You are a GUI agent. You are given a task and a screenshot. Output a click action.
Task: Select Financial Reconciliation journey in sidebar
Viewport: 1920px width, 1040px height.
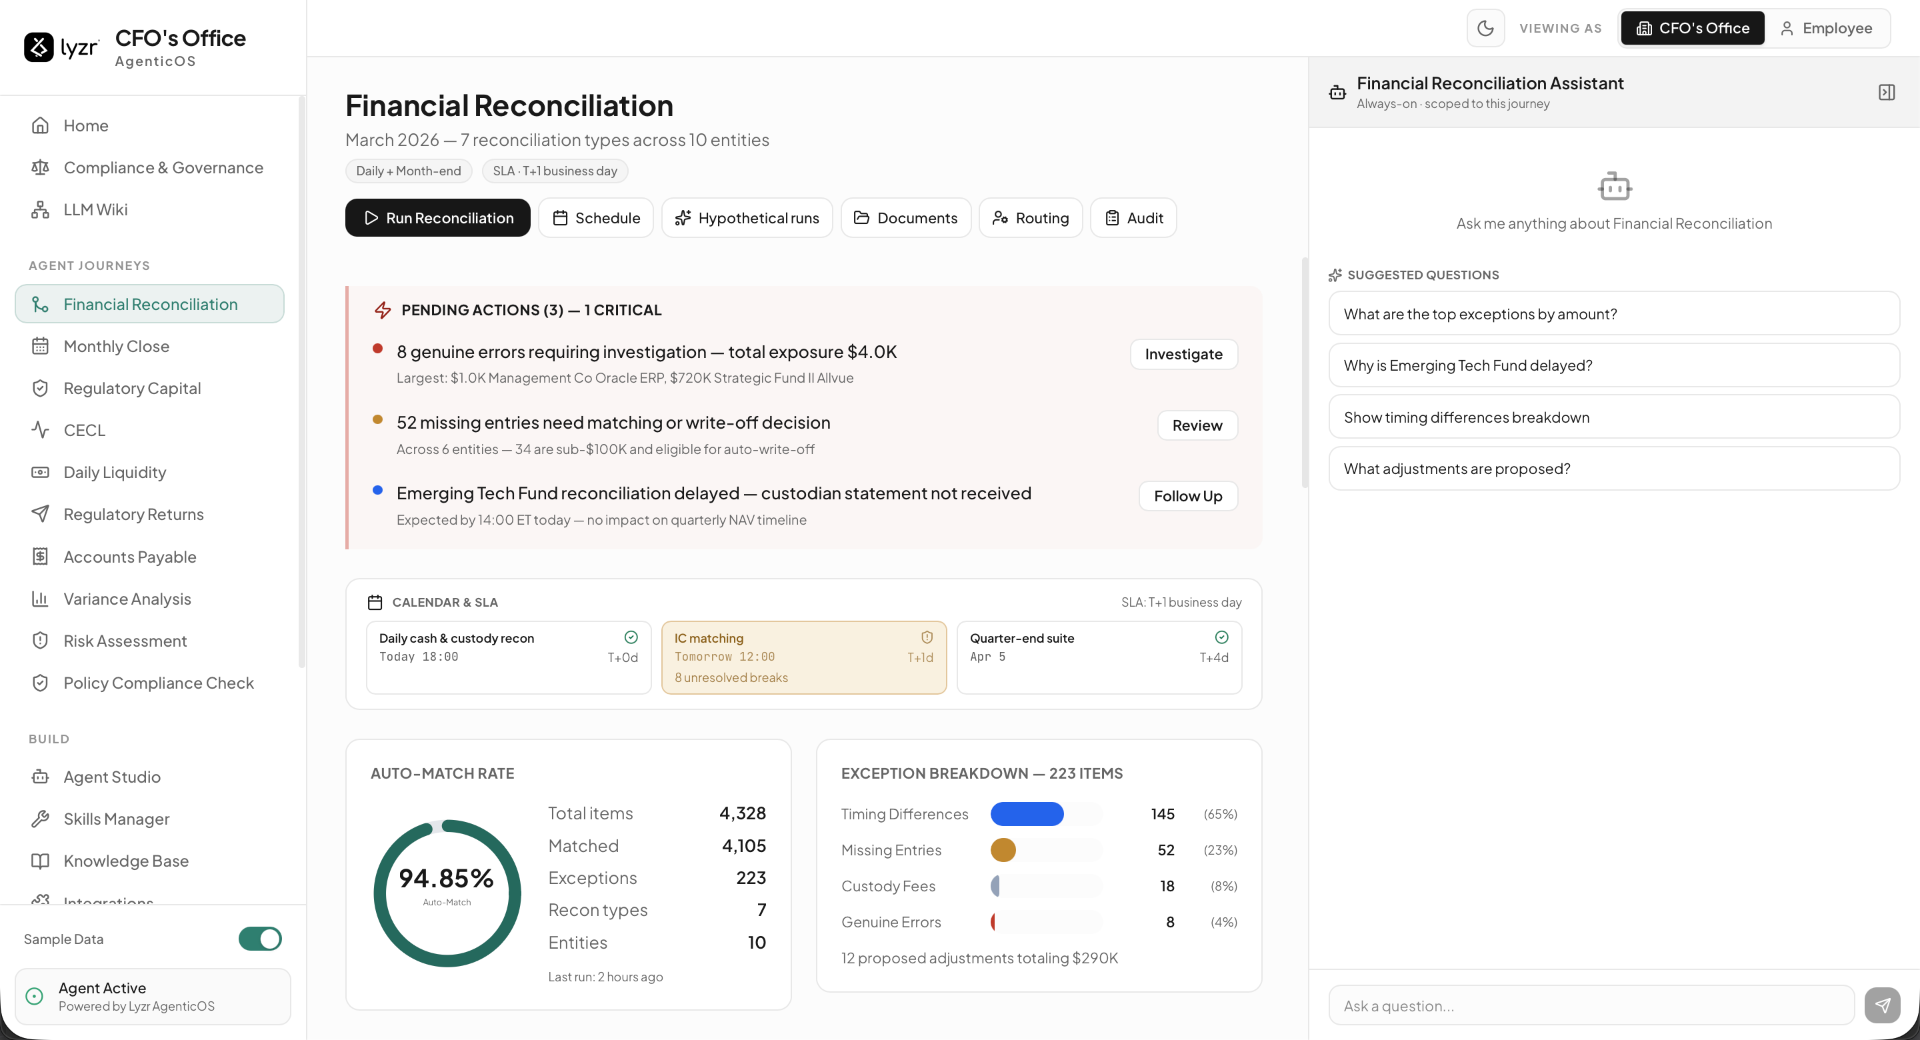(150, 304)
